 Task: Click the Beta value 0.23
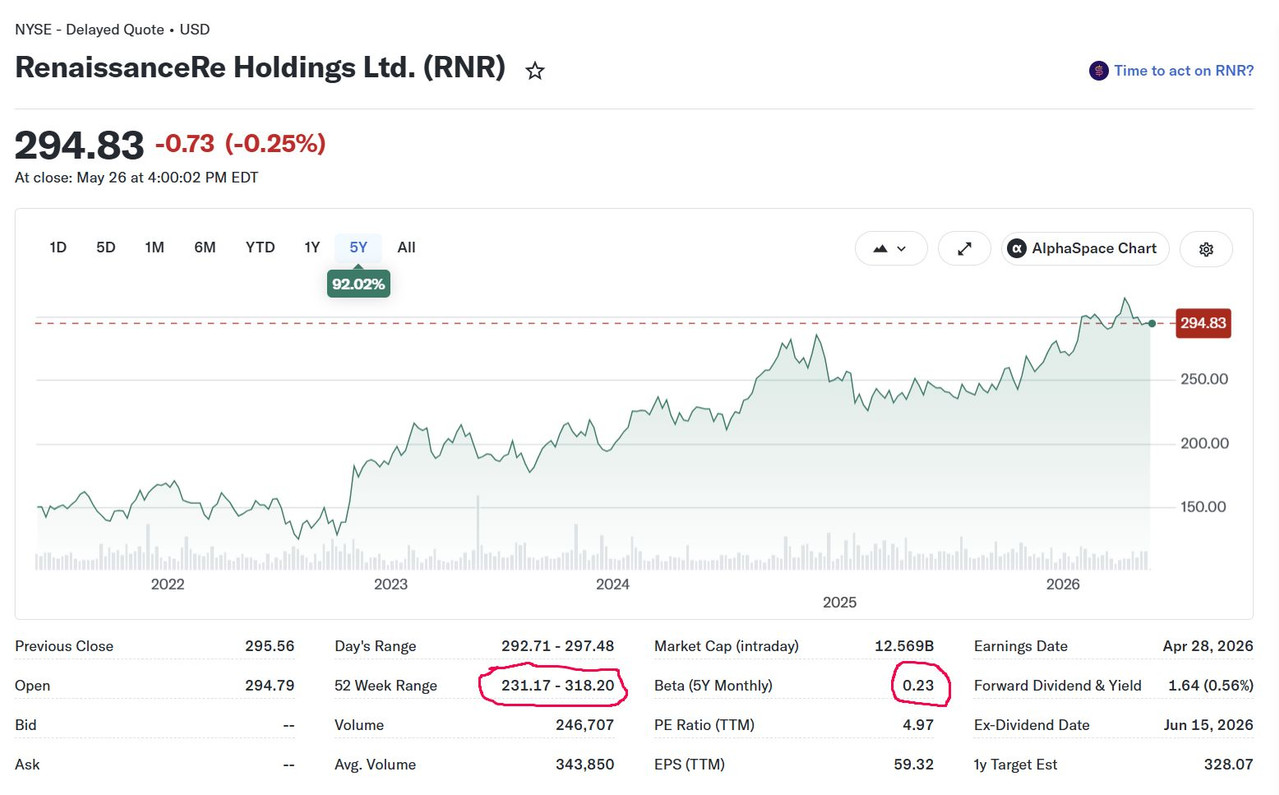pyautogui.click(x=918, y=686)
